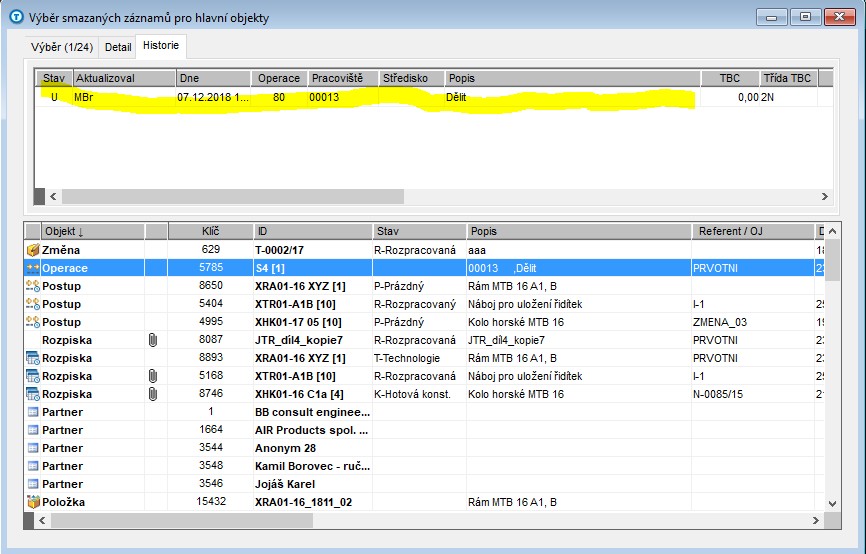Open the Detail tab
The width and height of the screenshot is (866, 554).
point(118,46)
